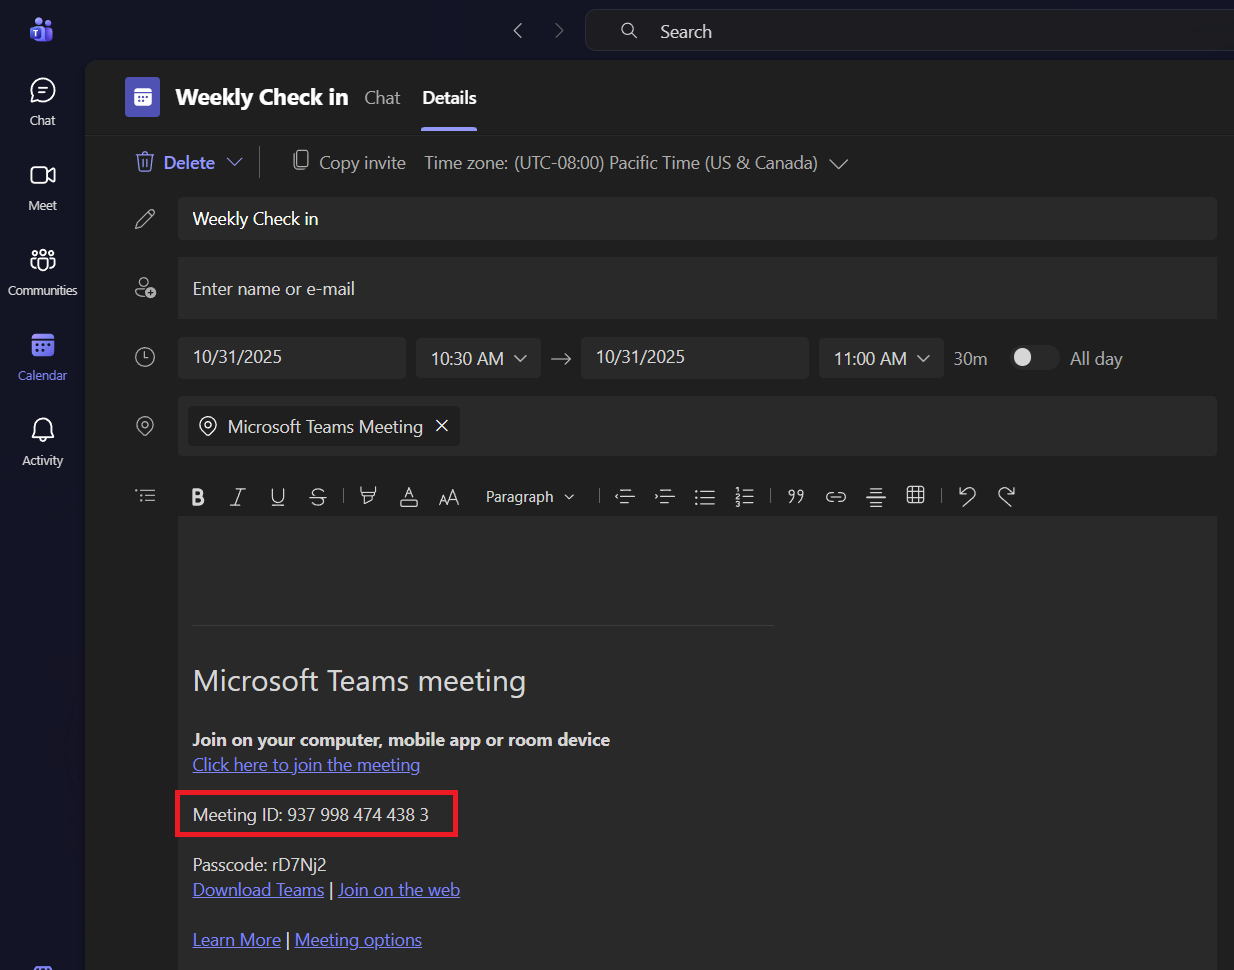Insert a table in meeting description
This screenshot has width=1234, height=970.
(x=915, y=496)
